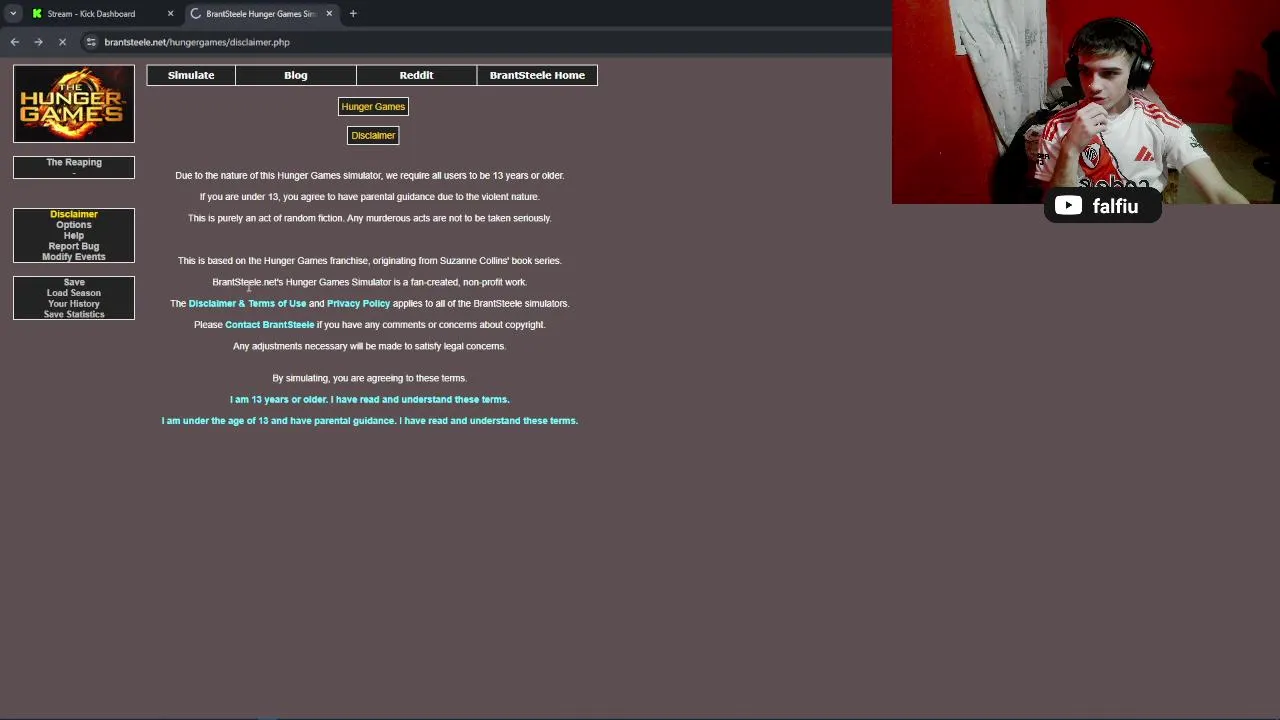The image size is (1280, 720).
Task: Select Disclaimer in the sidebar
Action: pos(74,214)
